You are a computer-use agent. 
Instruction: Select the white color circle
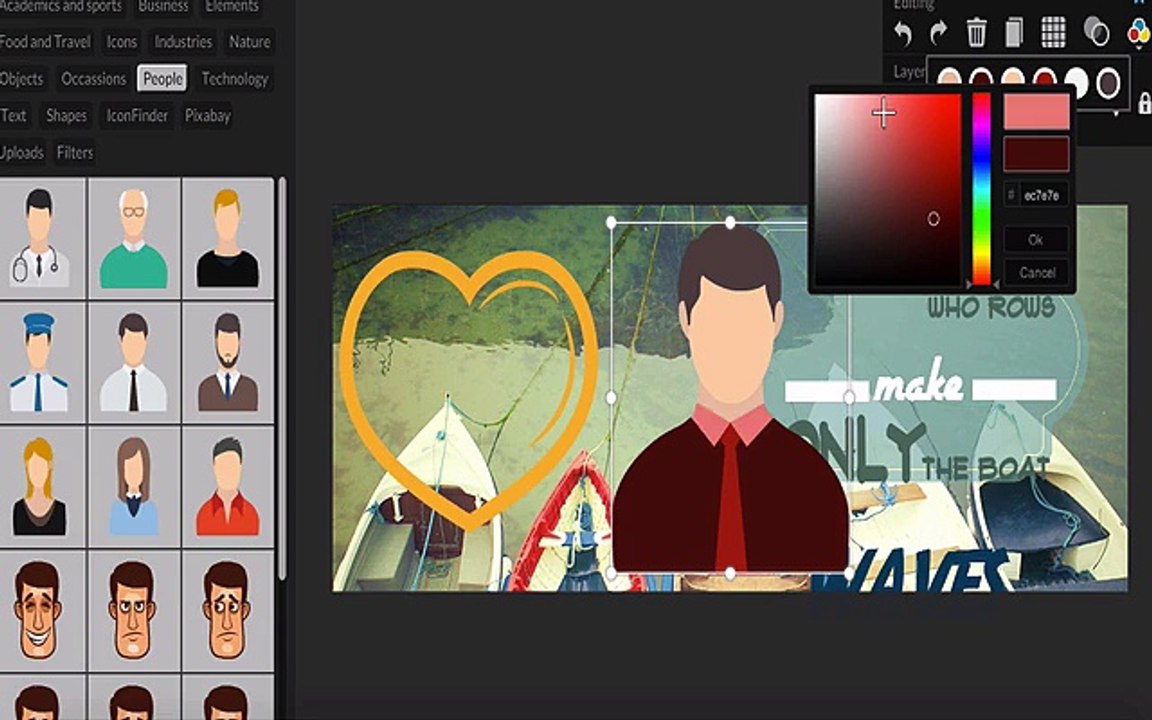click(x=1077, y=82)
